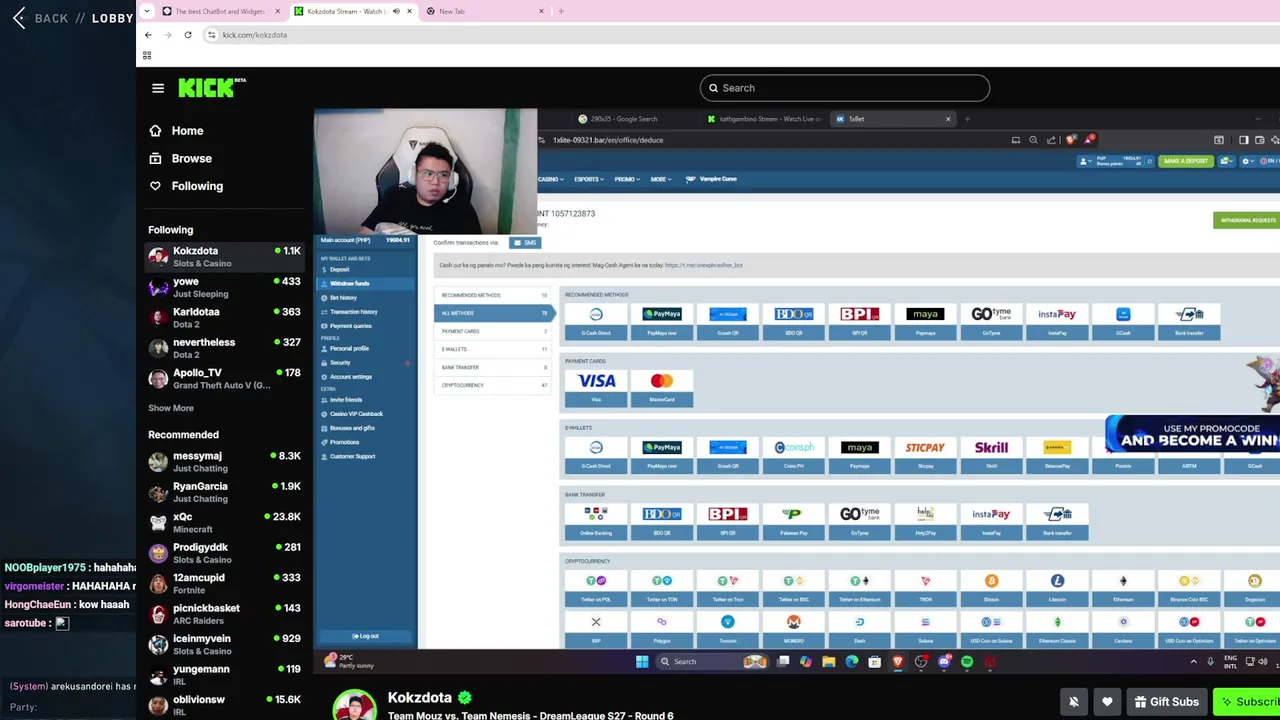The height and width of the screenshot is (720, 1280).
Task: Open 12amcupid recommended channel
Action: [x=224, y=584]
